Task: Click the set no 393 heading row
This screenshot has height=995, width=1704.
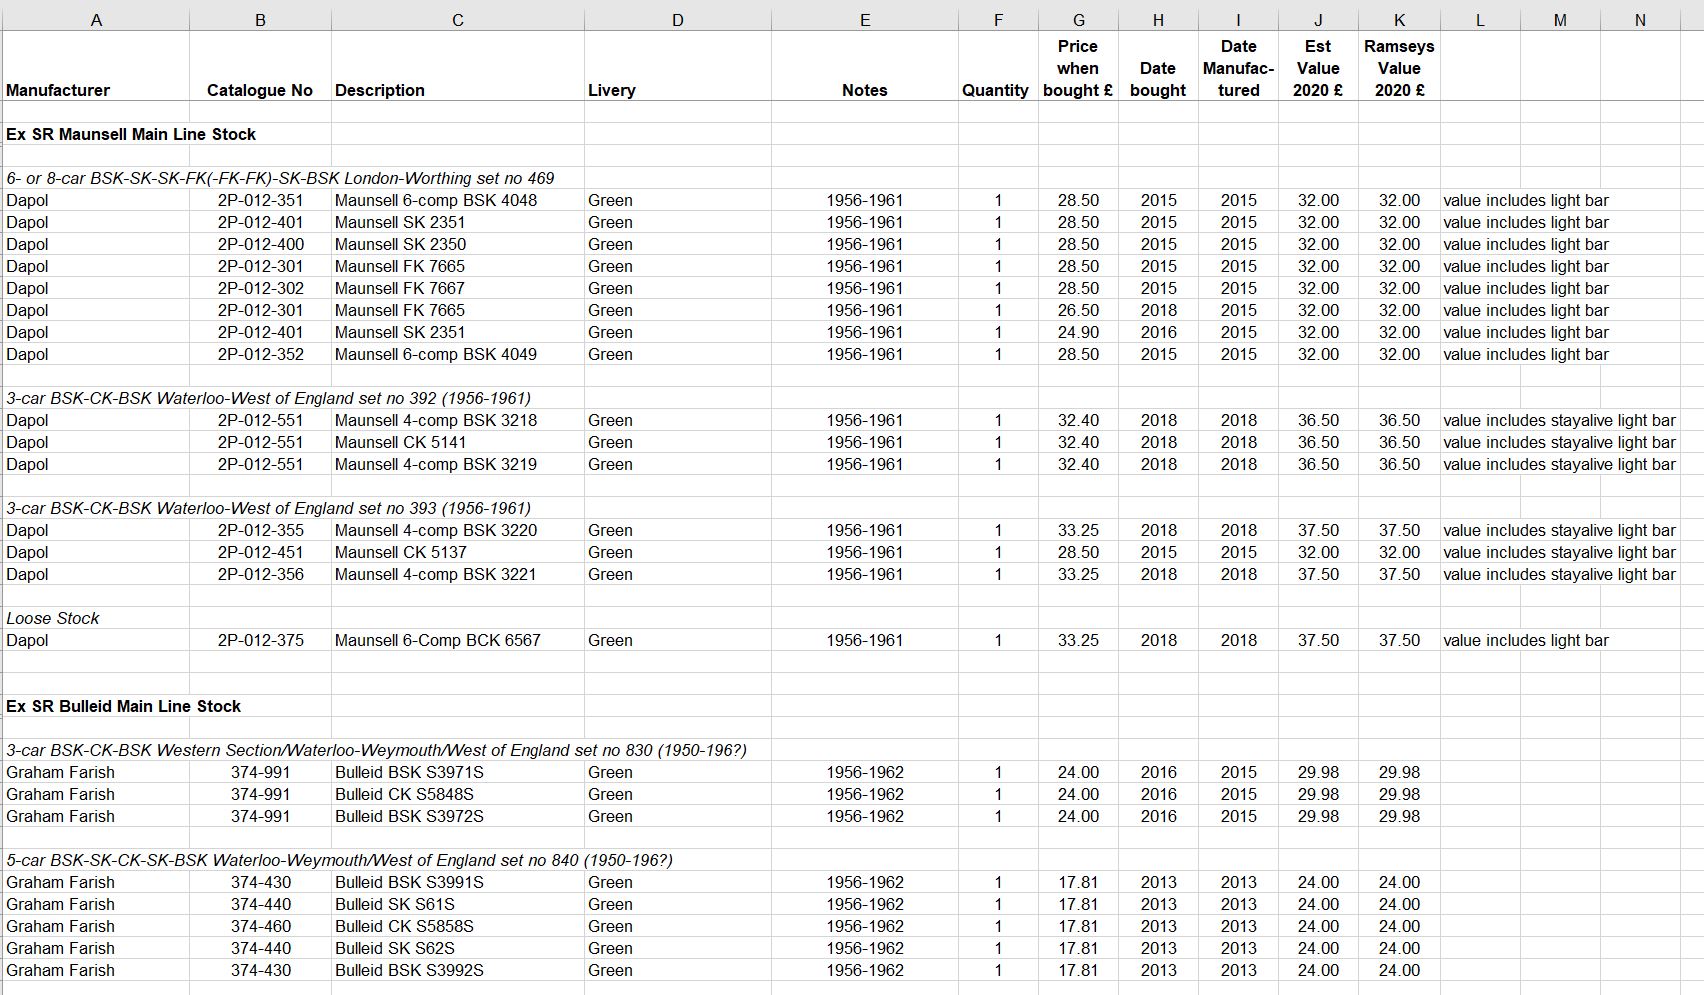Action: click(268, 508)
